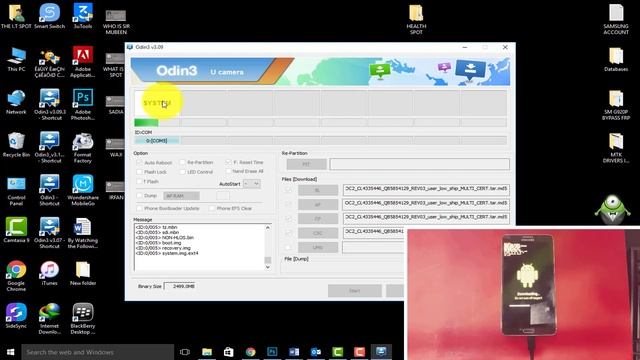This screenshot has width=640, height=360.
Task: Open Internet Download Manager shortcut
Action: (x=49, y=319)
